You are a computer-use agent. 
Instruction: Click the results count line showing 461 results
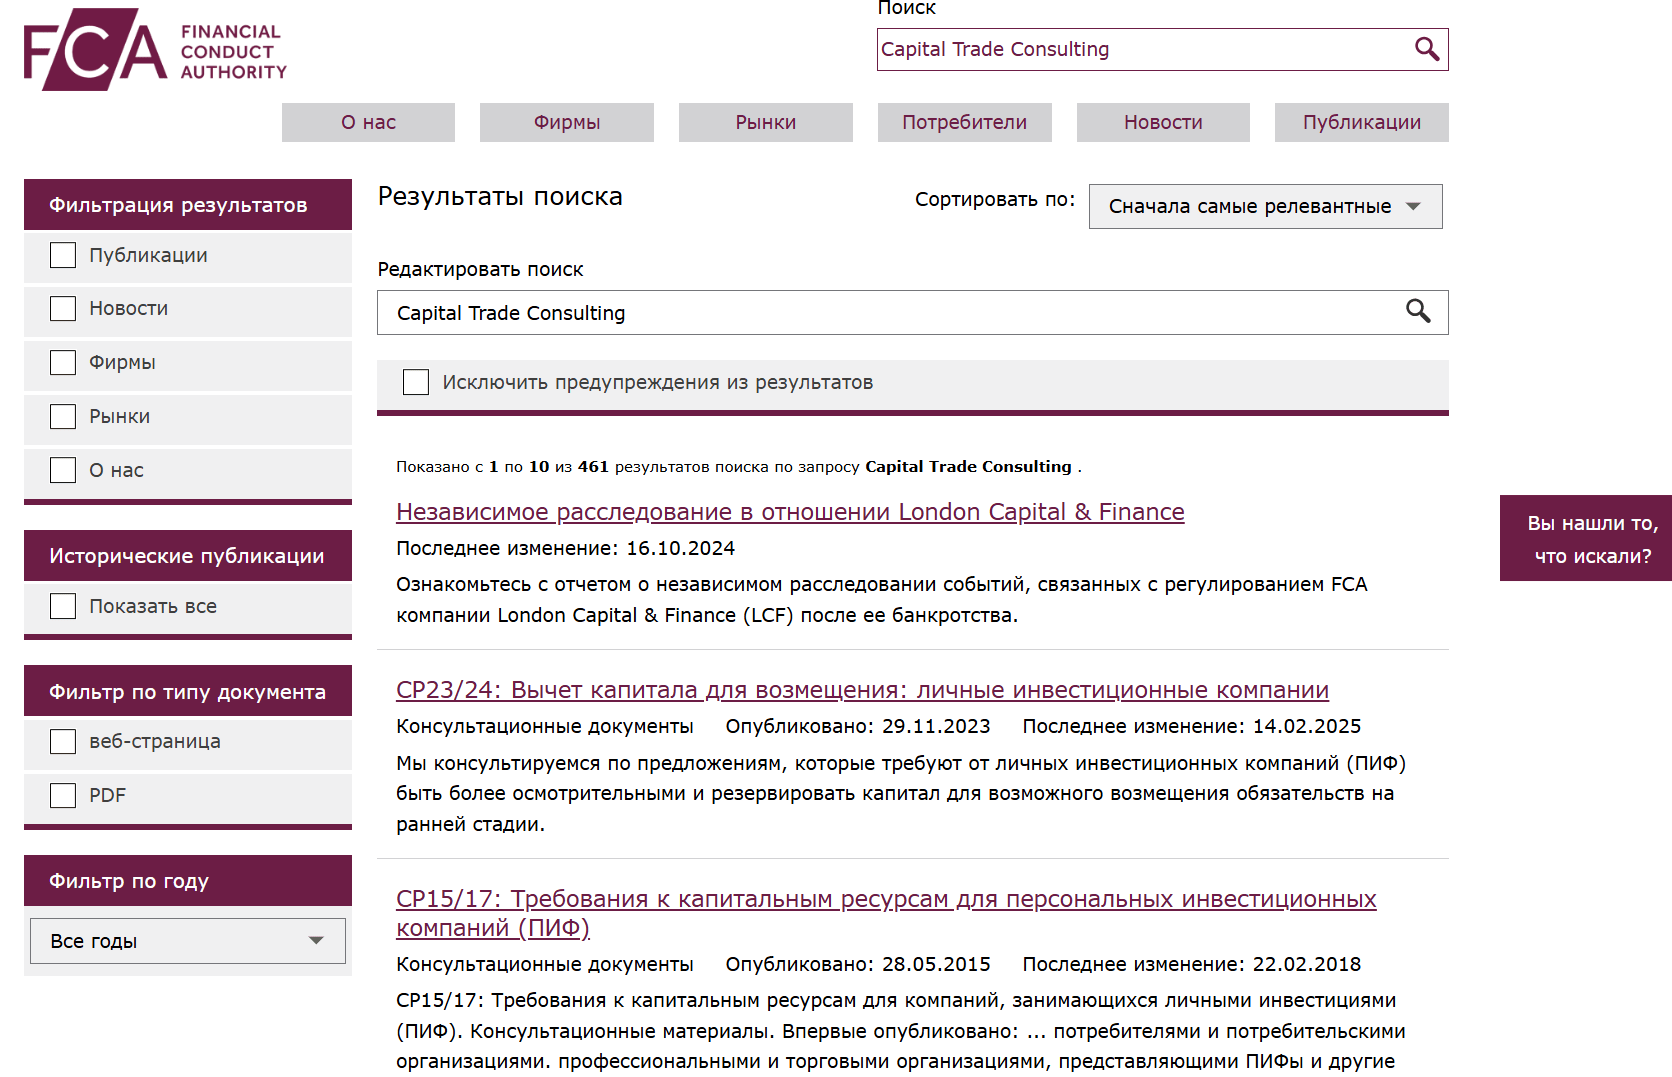point(739,467)
